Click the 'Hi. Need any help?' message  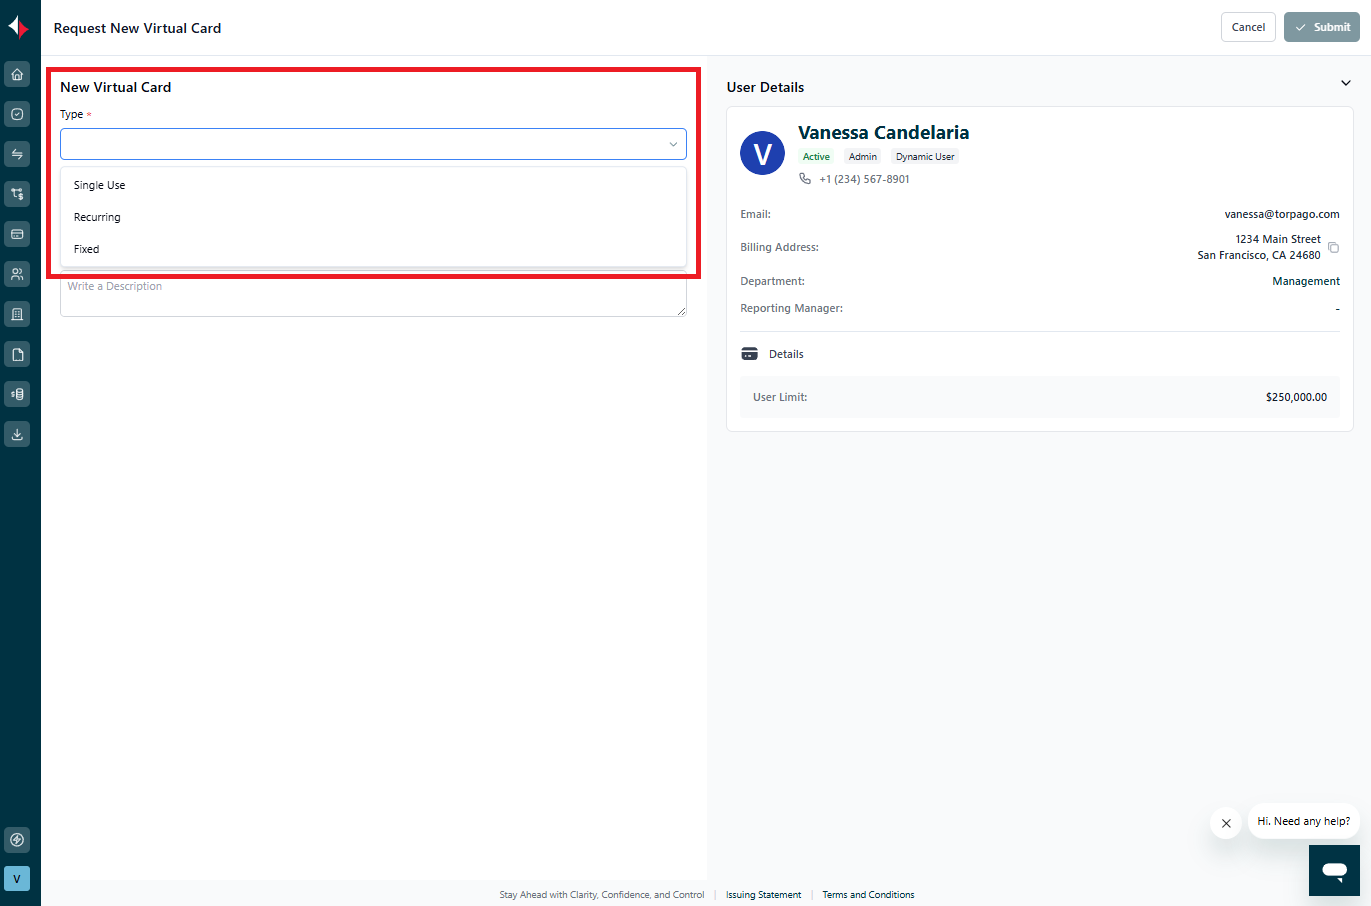coord(1303,821)
